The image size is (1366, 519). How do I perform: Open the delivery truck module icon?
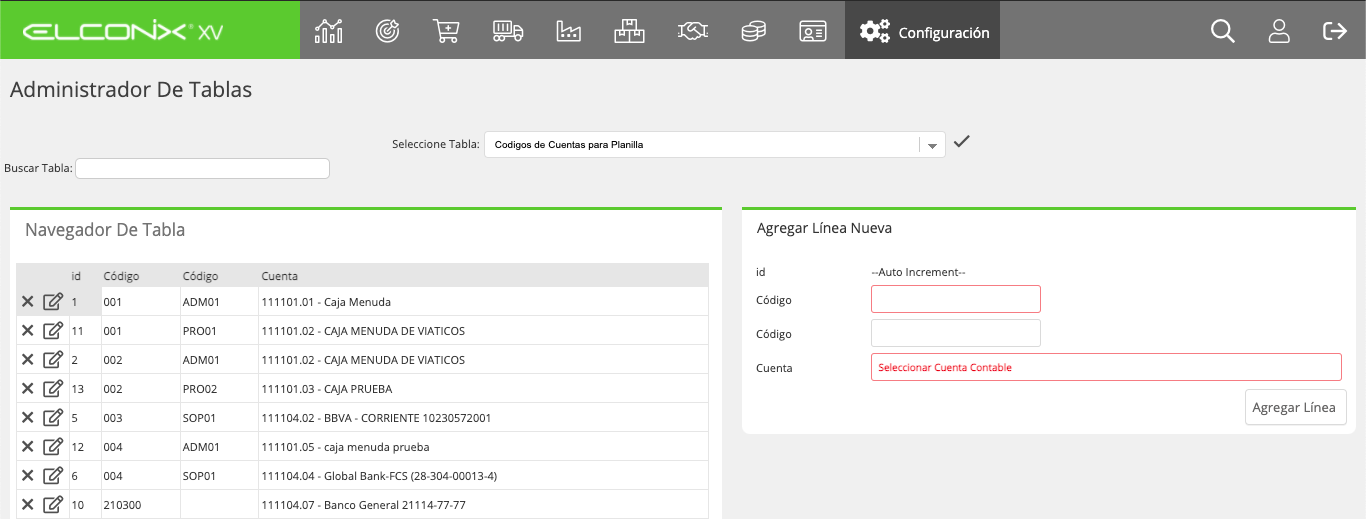[508, 31]
